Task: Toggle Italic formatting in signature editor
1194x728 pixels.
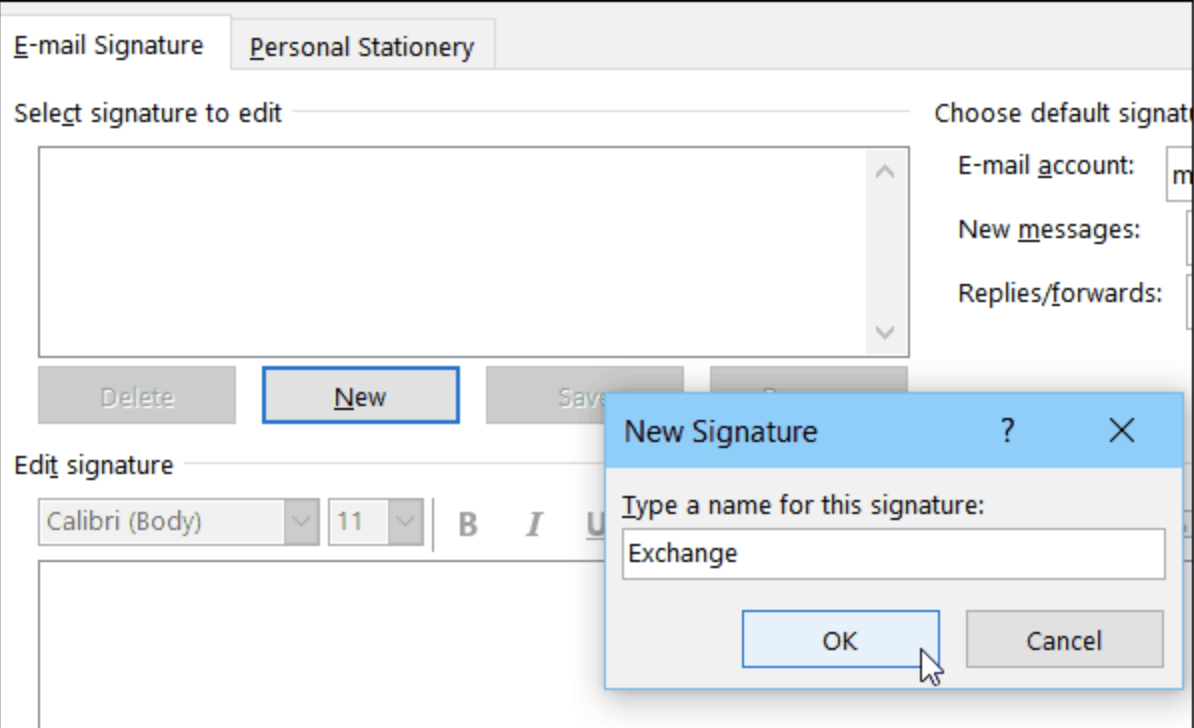Action: tap(534, 524)
